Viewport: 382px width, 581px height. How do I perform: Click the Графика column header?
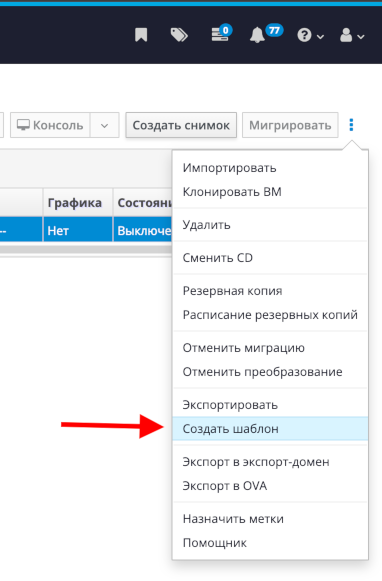point(78,203)
